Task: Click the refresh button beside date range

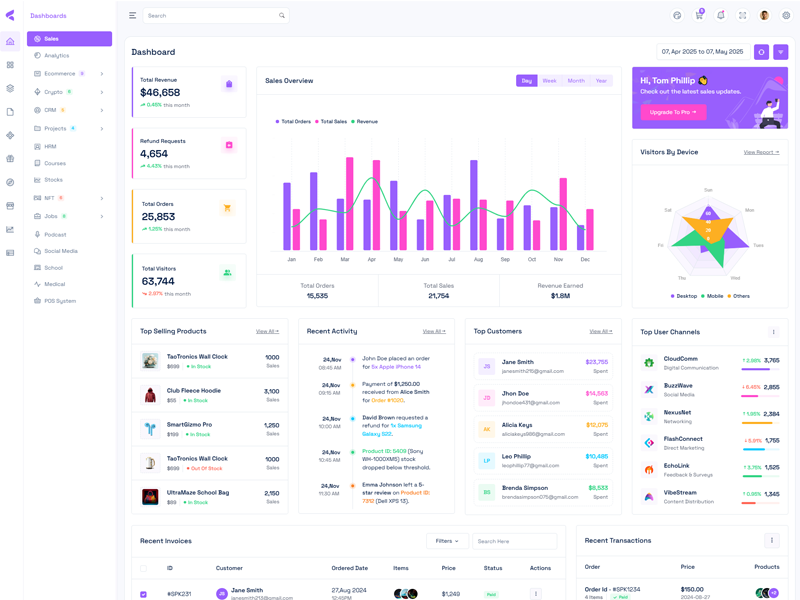Action: point(761,52)
